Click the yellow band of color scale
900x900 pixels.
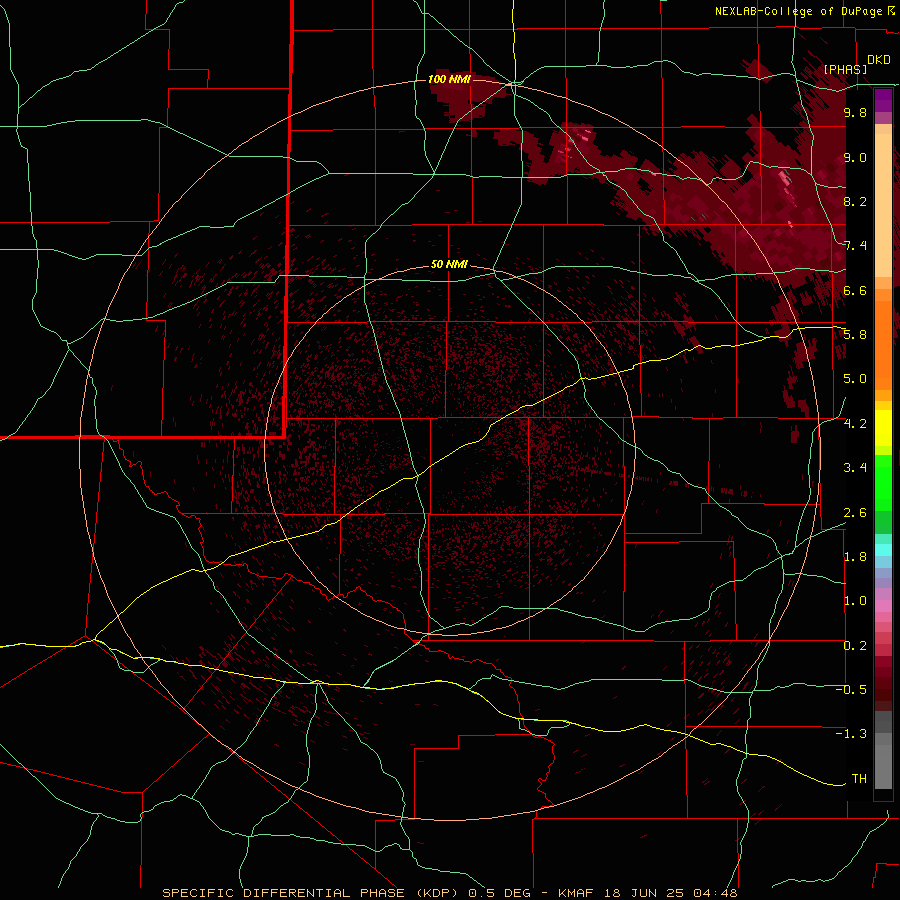pos(883,428)
